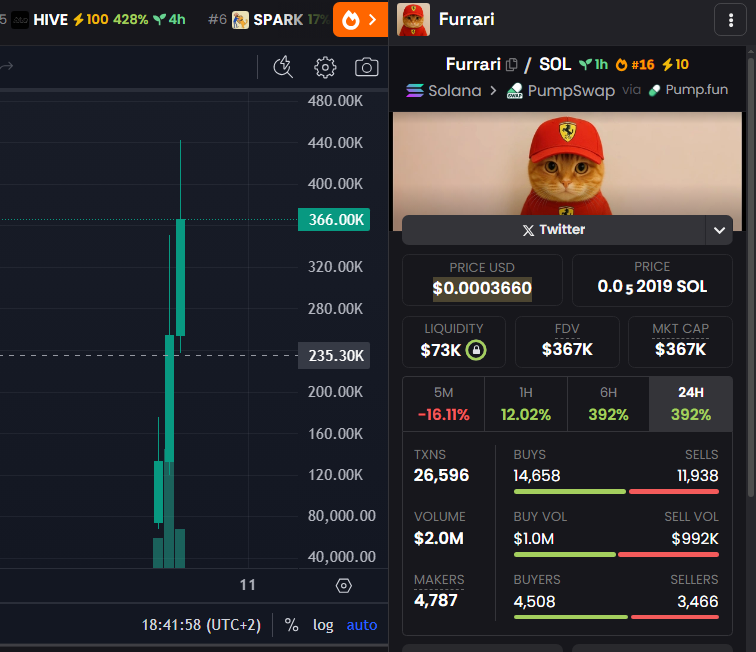Click the 235.30K crosshair price label
This screenshot has width=756, height=652.
click(x=334, y=356)
